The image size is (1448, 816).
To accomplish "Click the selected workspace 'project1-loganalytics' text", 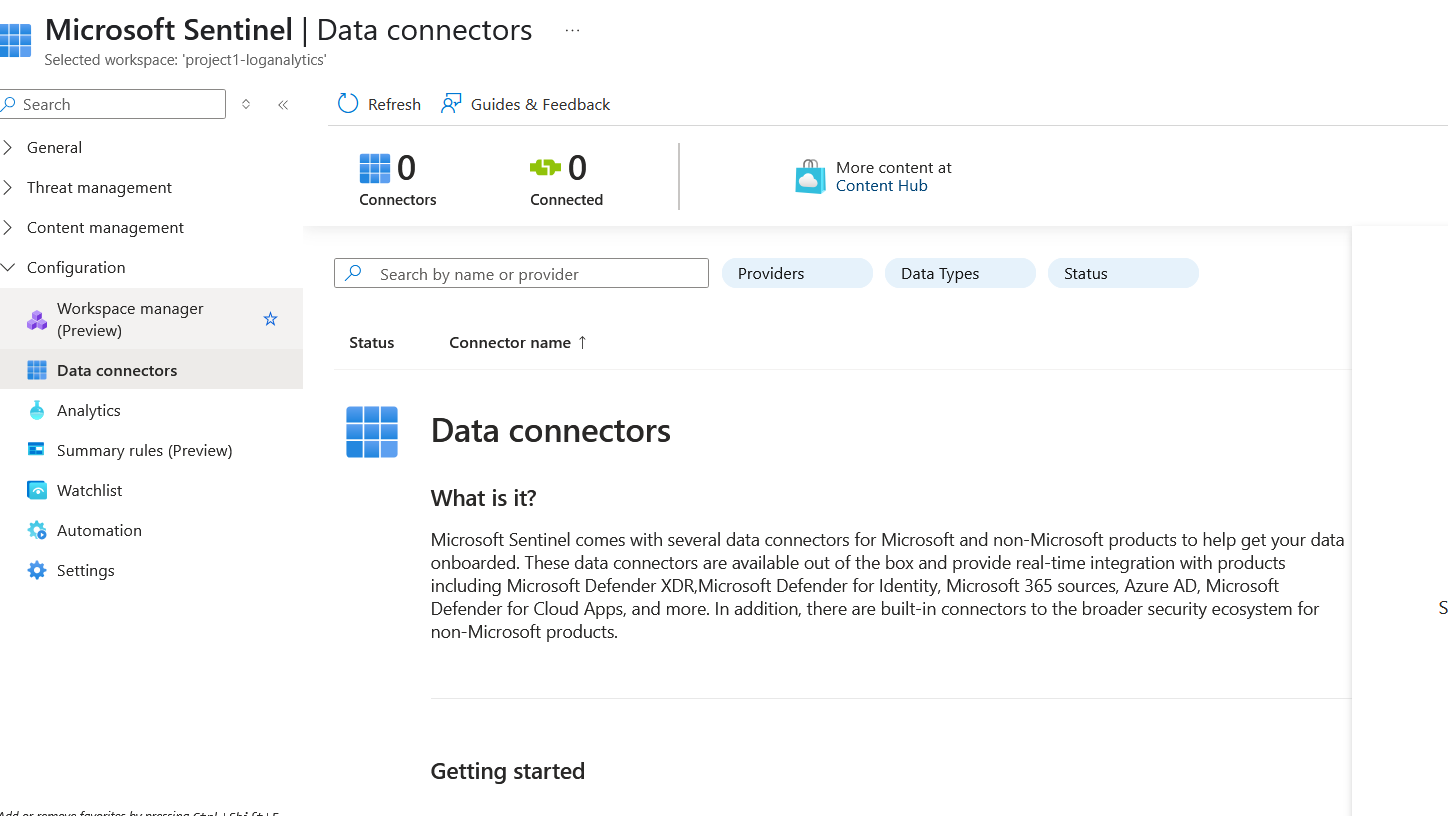I will pos(186,60).
